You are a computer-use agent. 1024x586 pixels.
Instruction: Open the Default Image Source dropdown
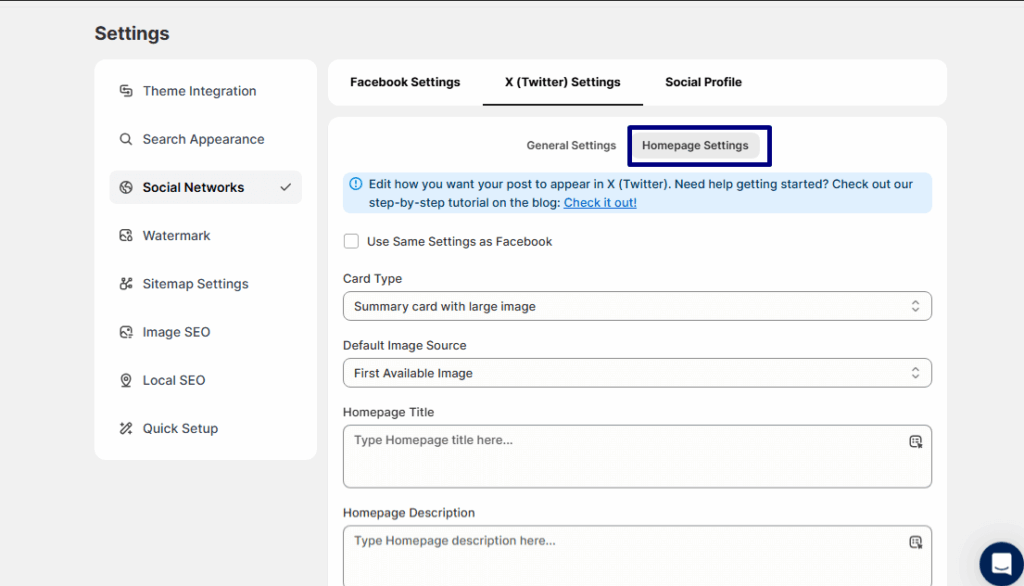[637, 373]
